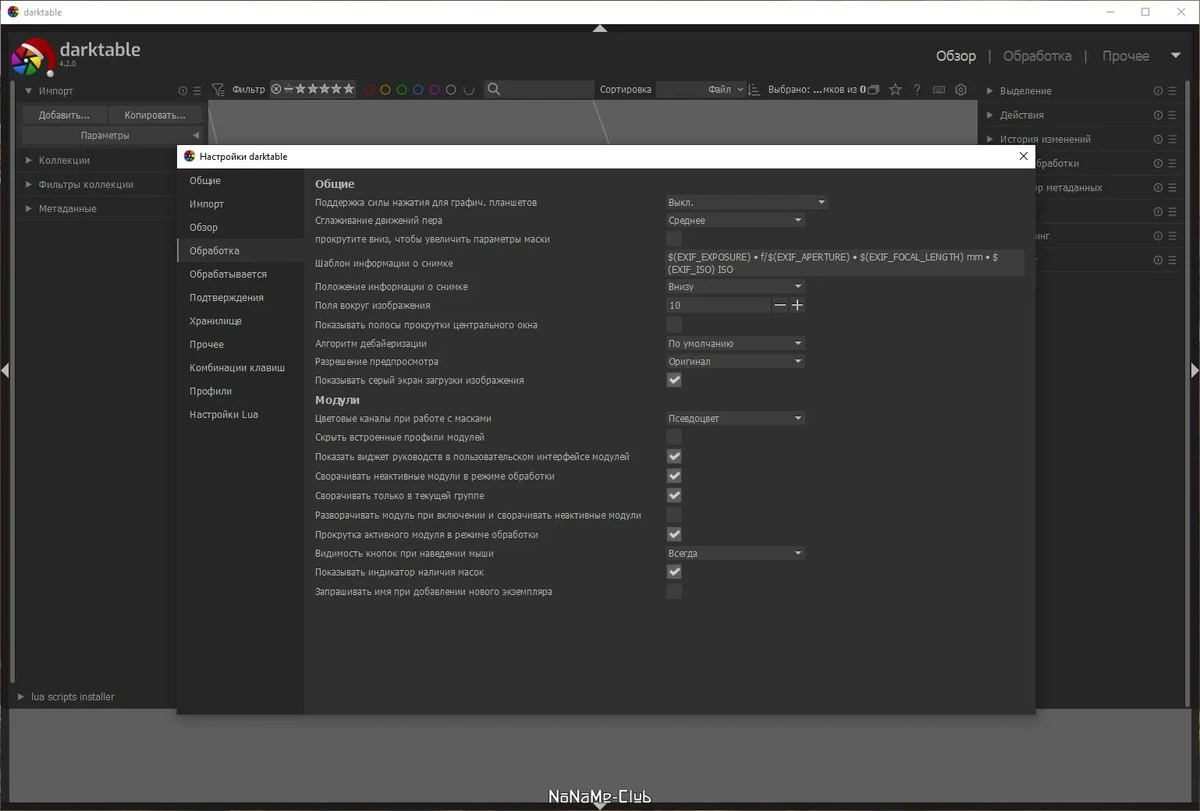Open Поддержка силы нажатия dropdown (Выкл.)
1200x811 pixels.
[x=747, y=202]
